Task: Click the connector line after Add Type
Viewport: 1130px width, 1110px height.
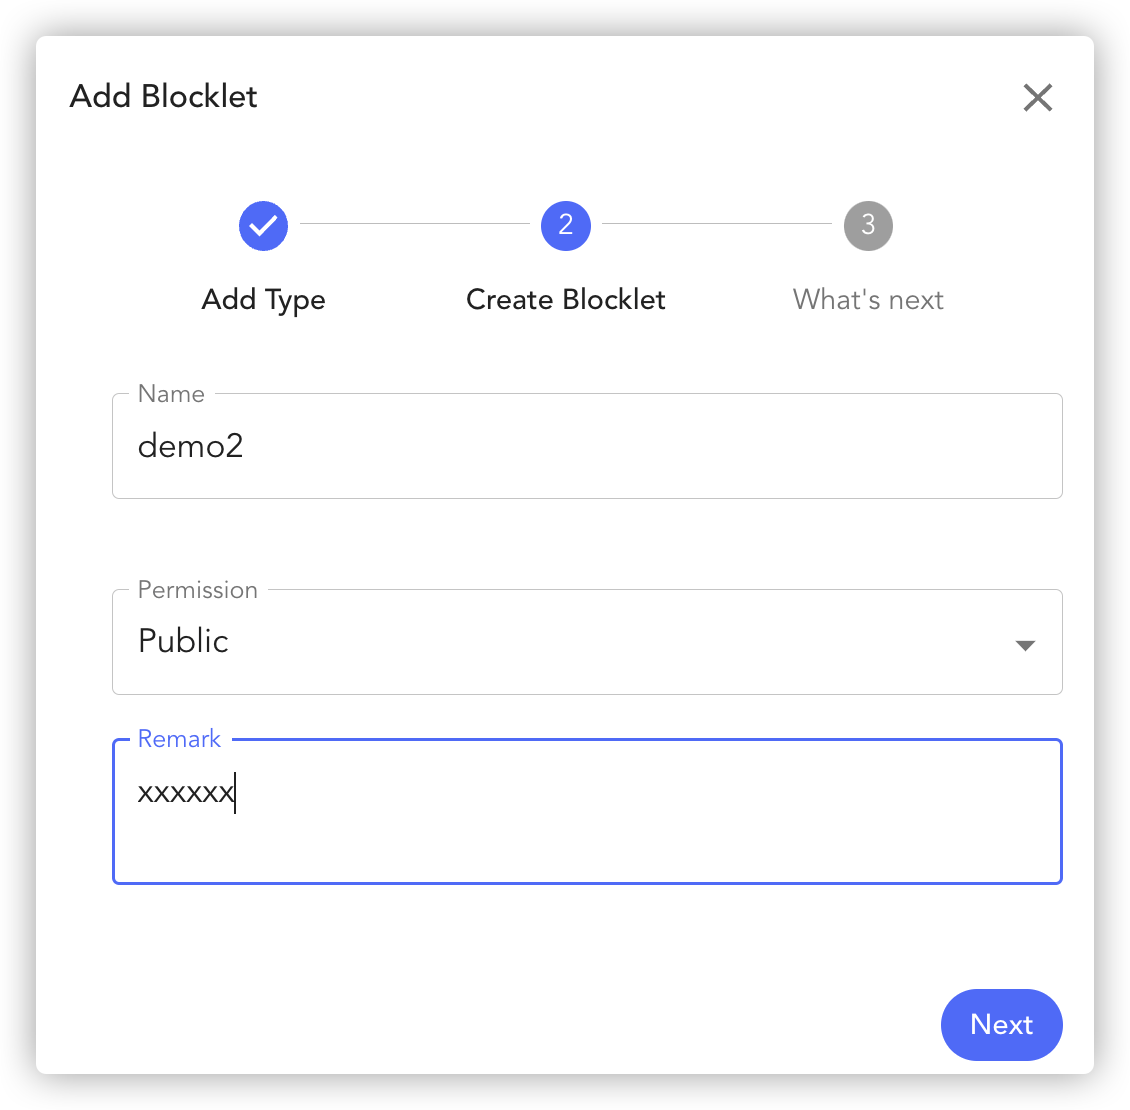Action: pyautogui.click(x=414, y=224)
